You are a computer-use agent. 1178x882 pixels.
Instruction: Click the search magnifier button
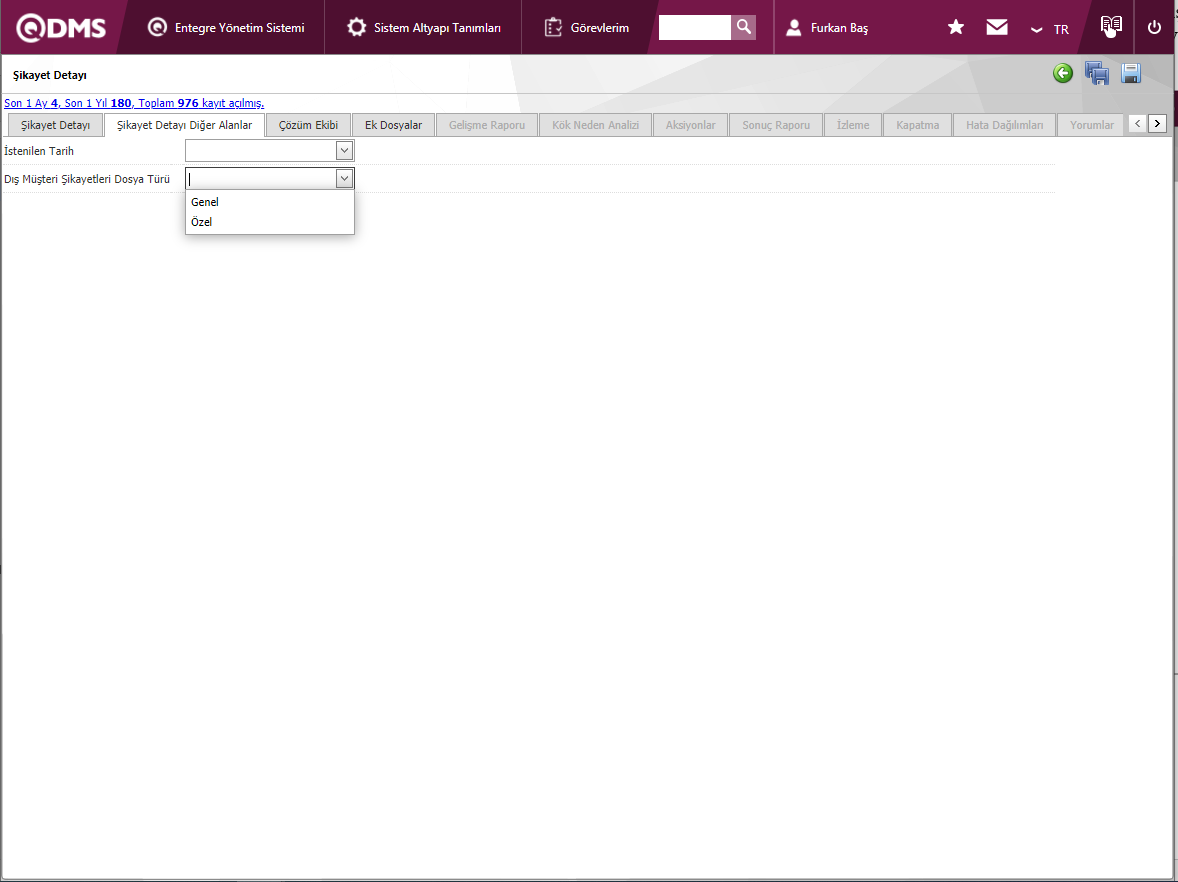743,27
